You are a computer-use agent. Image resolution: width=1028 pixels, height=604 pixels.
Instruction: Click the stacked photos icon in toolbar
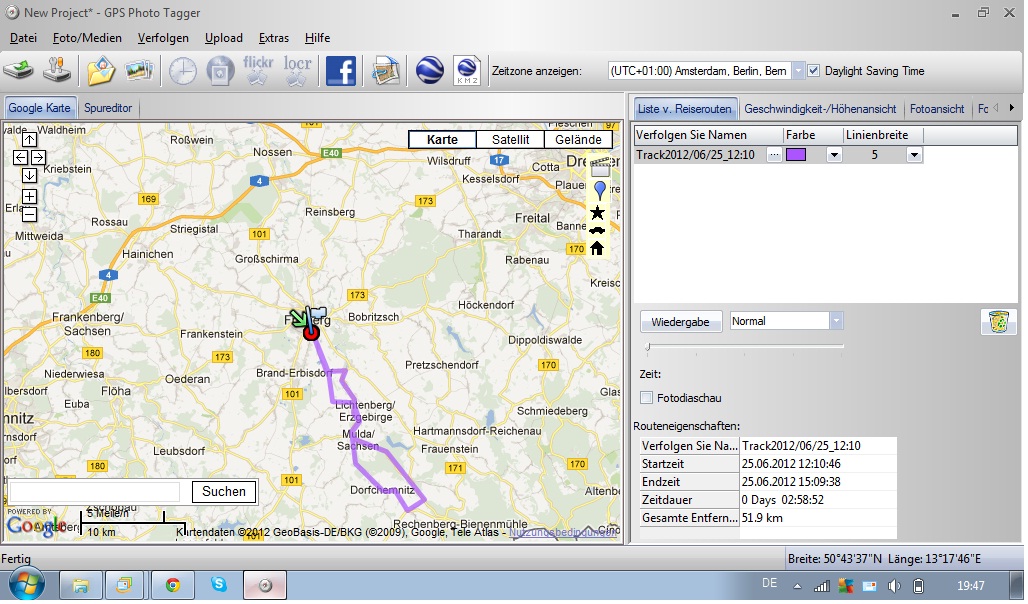(139, 70)
